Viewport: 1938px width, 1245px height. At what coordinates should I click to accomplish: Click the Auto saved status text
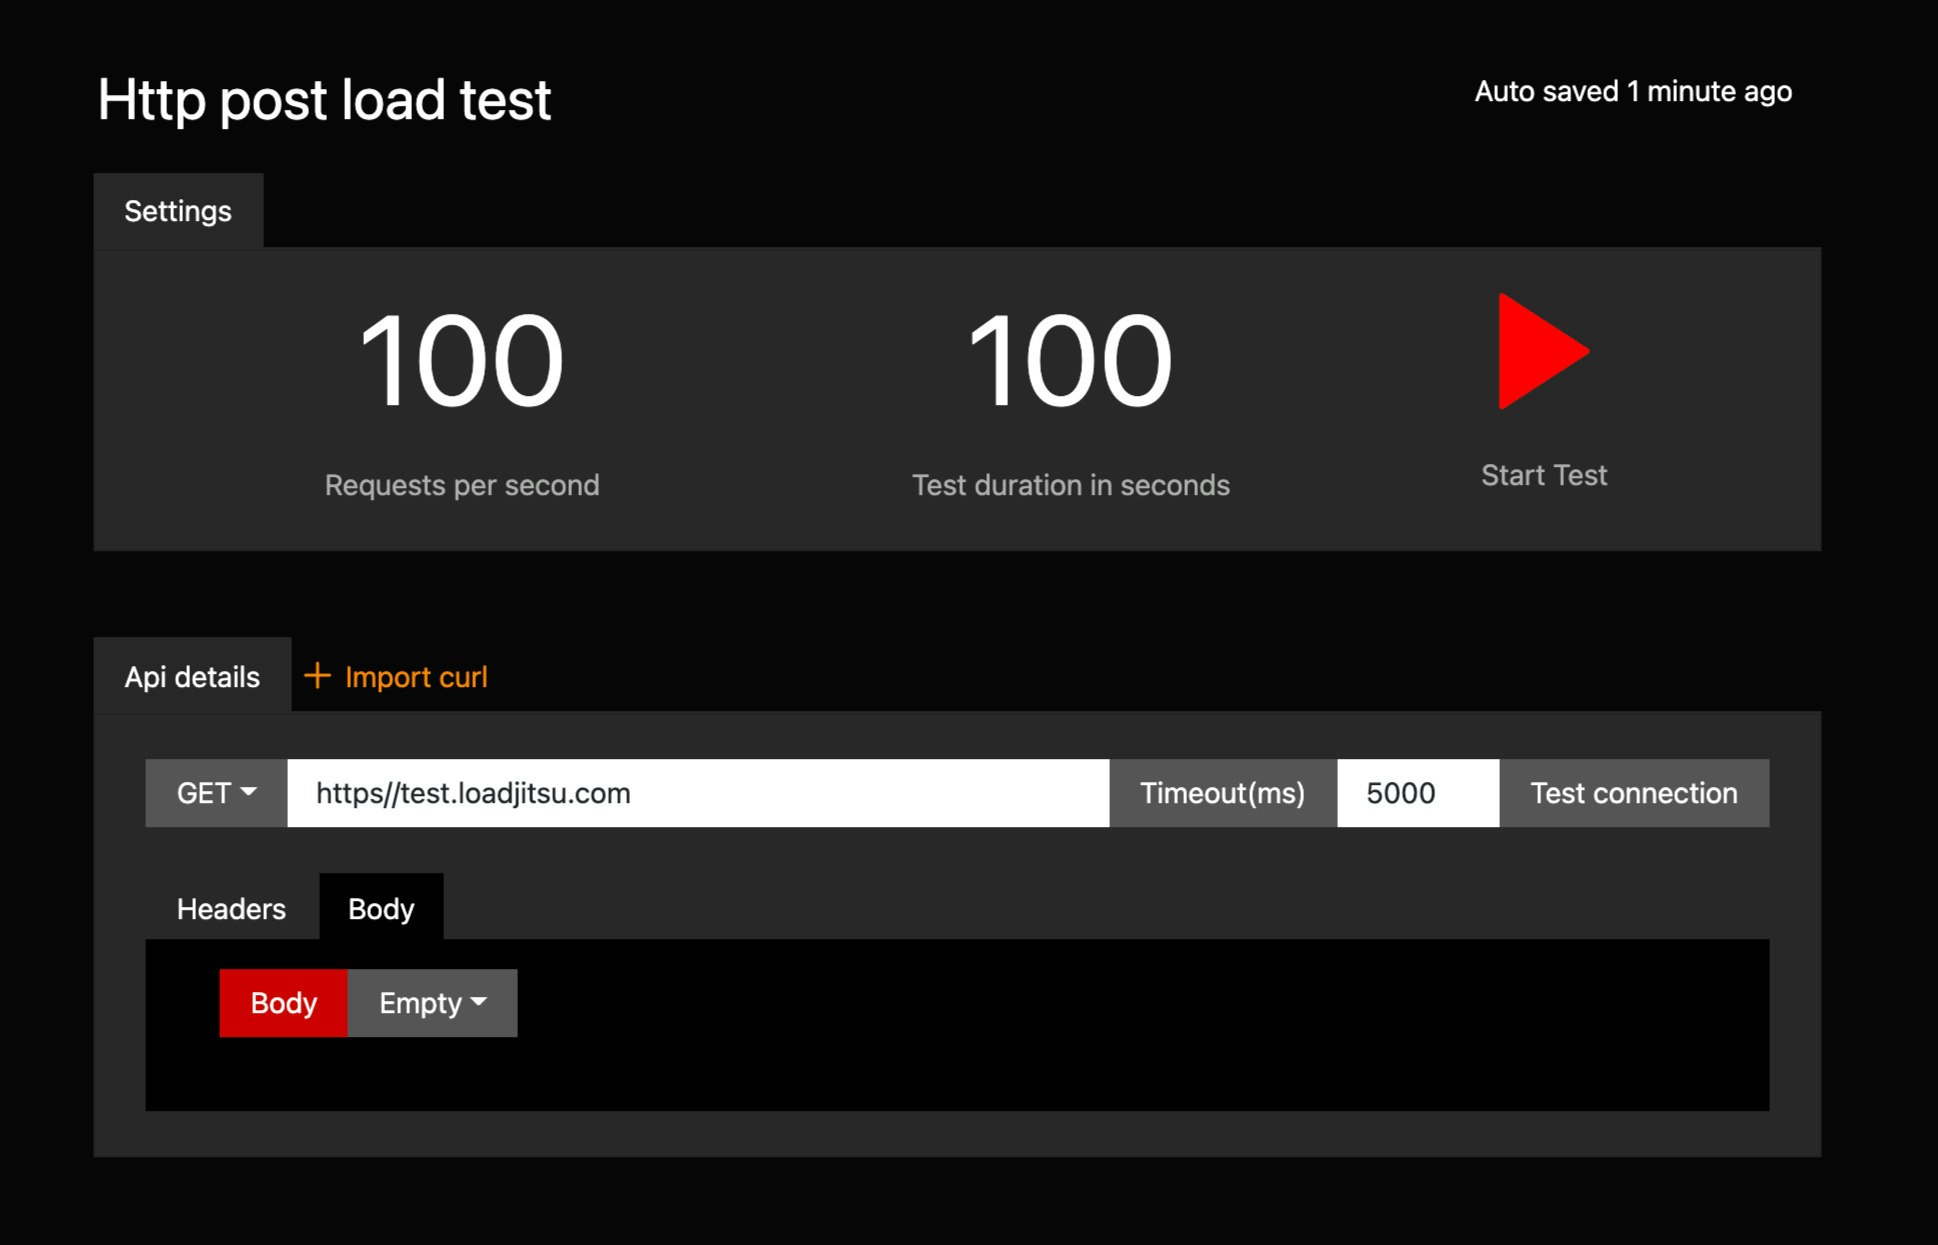[x=1632, y=92]
